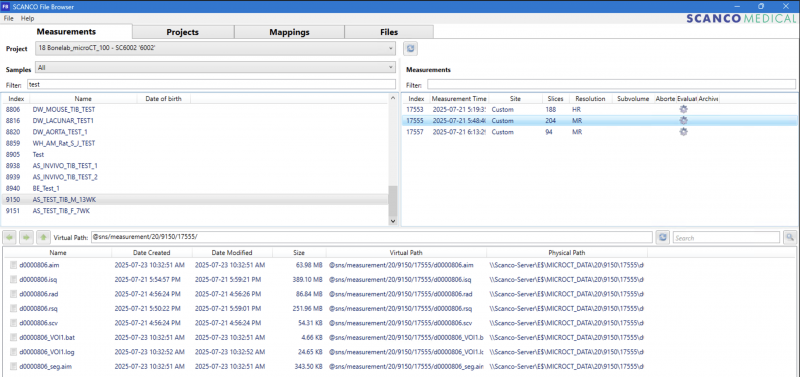800x377 pixels.
Task: Click the samples list scrollbar thumb
Action: pos(392,201)
